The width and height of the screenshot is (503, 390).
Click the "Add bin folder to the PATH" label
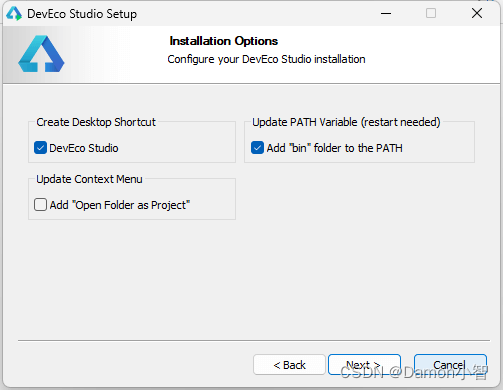[x=334, y=148]
